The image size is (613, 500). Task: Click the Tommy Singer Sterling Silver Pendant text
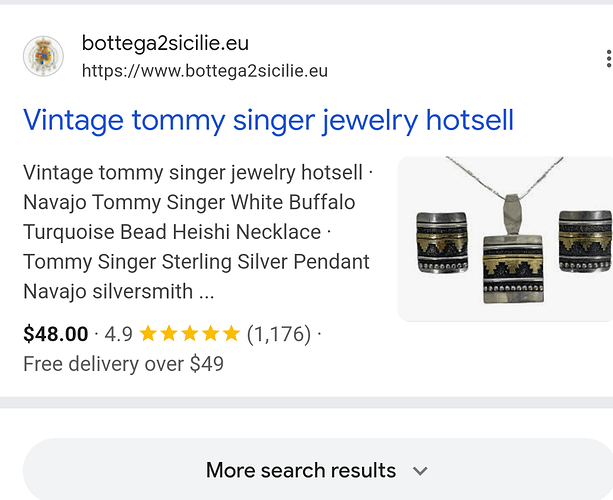(x=196, y=262)
